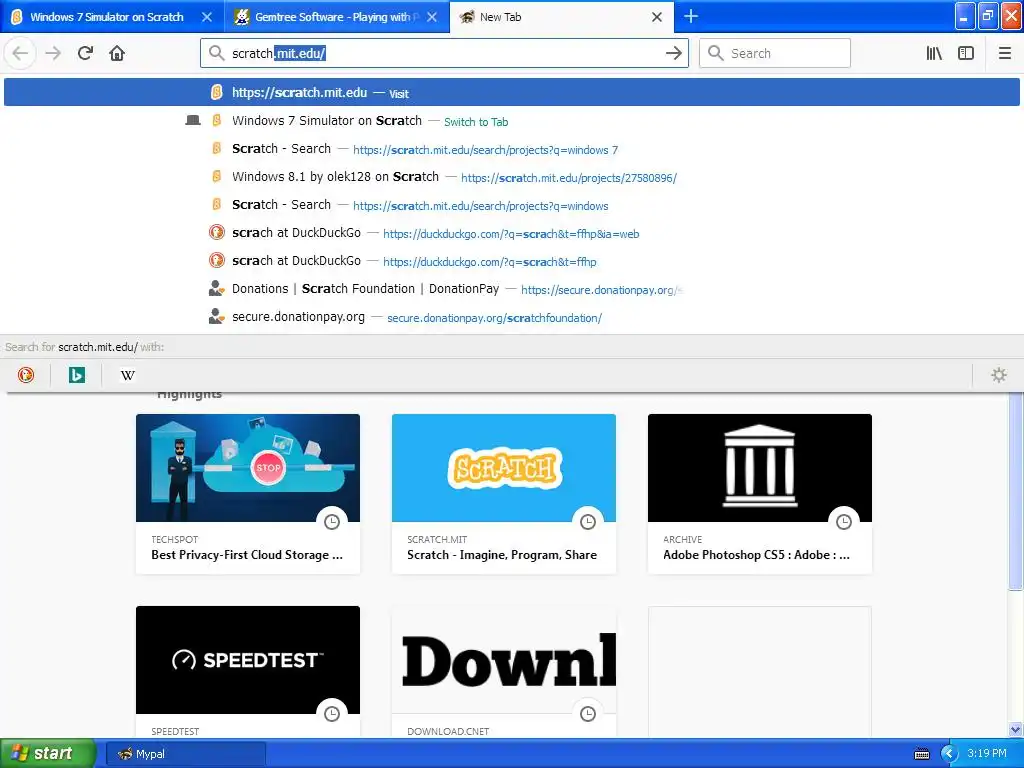
Task: Click 'Scratch - Imagine, Program, Share' title text
Action: pyautogui.click(x=502, y=554)
